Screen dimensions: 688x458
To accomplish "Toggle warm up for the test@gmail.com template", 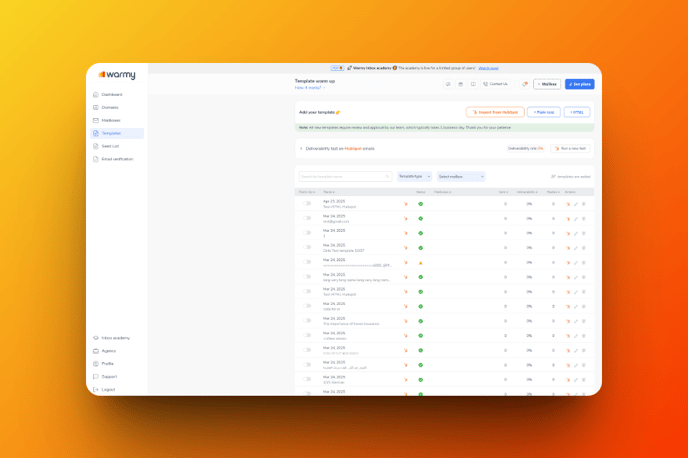I will tap(307, 218).
